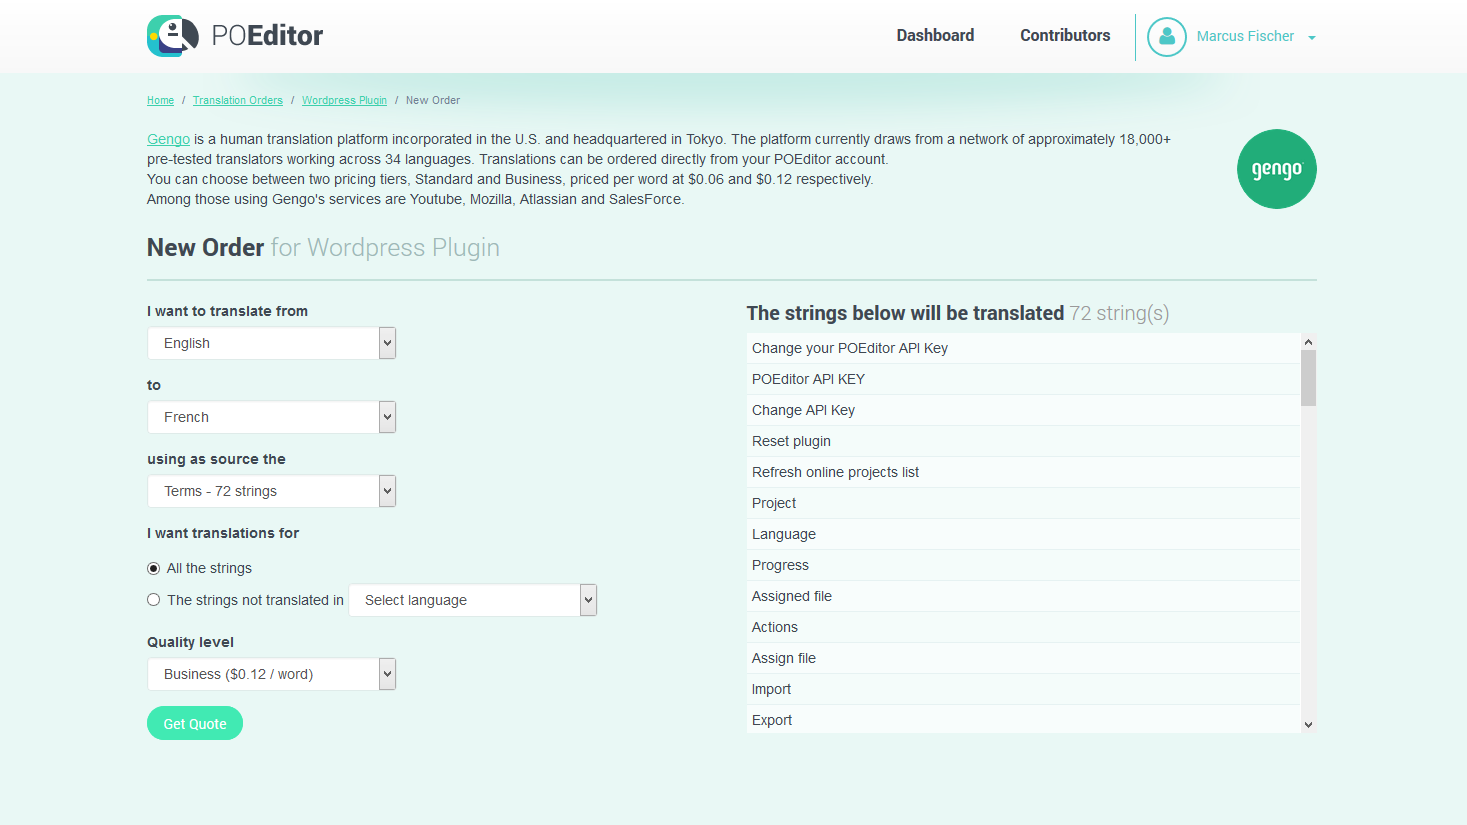The width and height of the screenshot is (1467, 825).
Task: Open the Quality level Business dropdown
Action: tap(271, 674)
